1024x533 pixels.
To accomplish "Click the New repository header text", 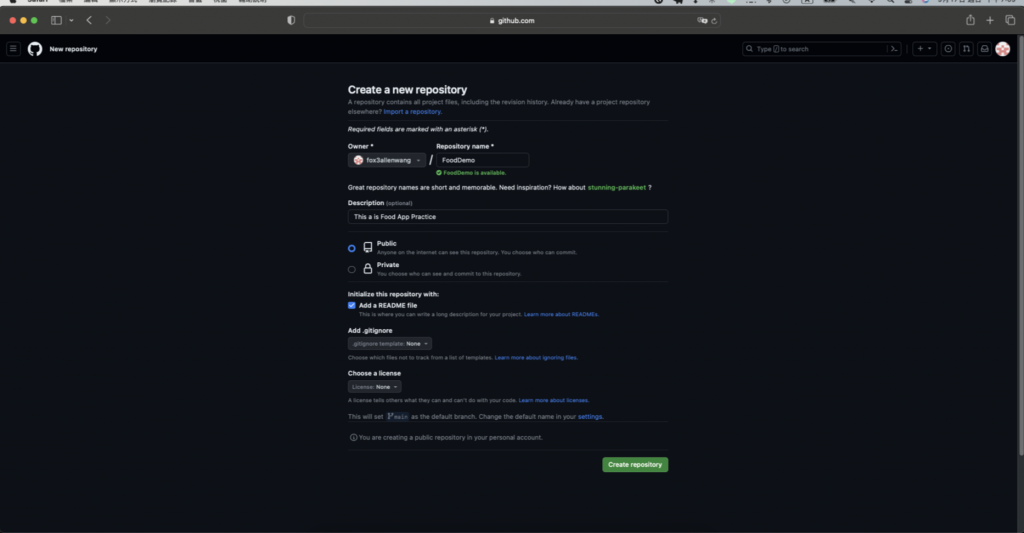I will 73,49.
